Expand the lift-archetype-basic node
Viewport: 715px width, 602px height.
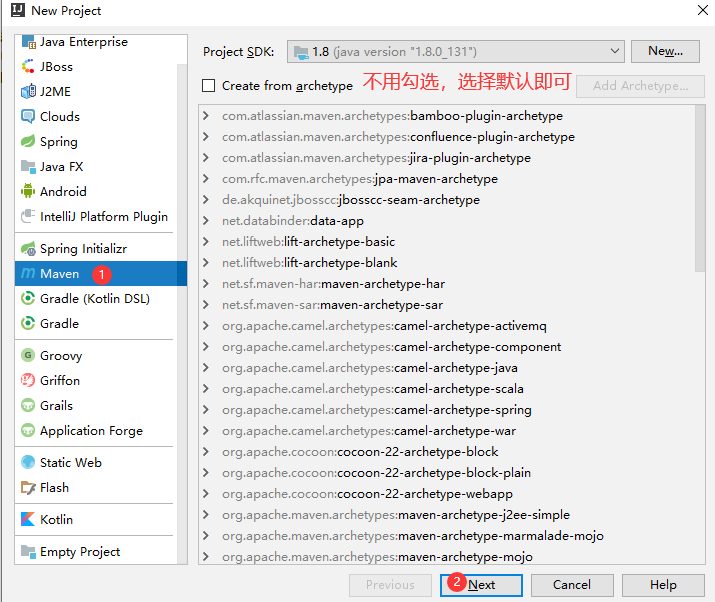(206, 241)
